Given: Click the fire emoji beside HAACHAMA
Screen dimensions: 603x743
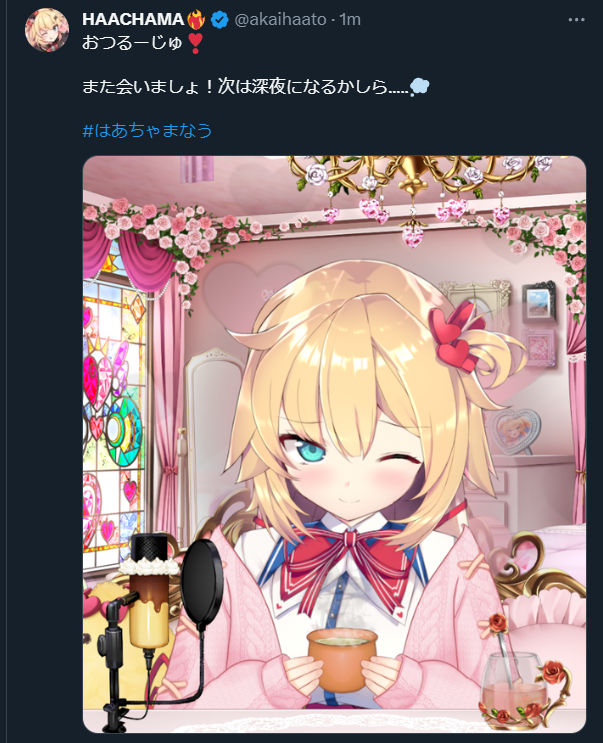Looking at the screenshot, I should pos(196,19).
